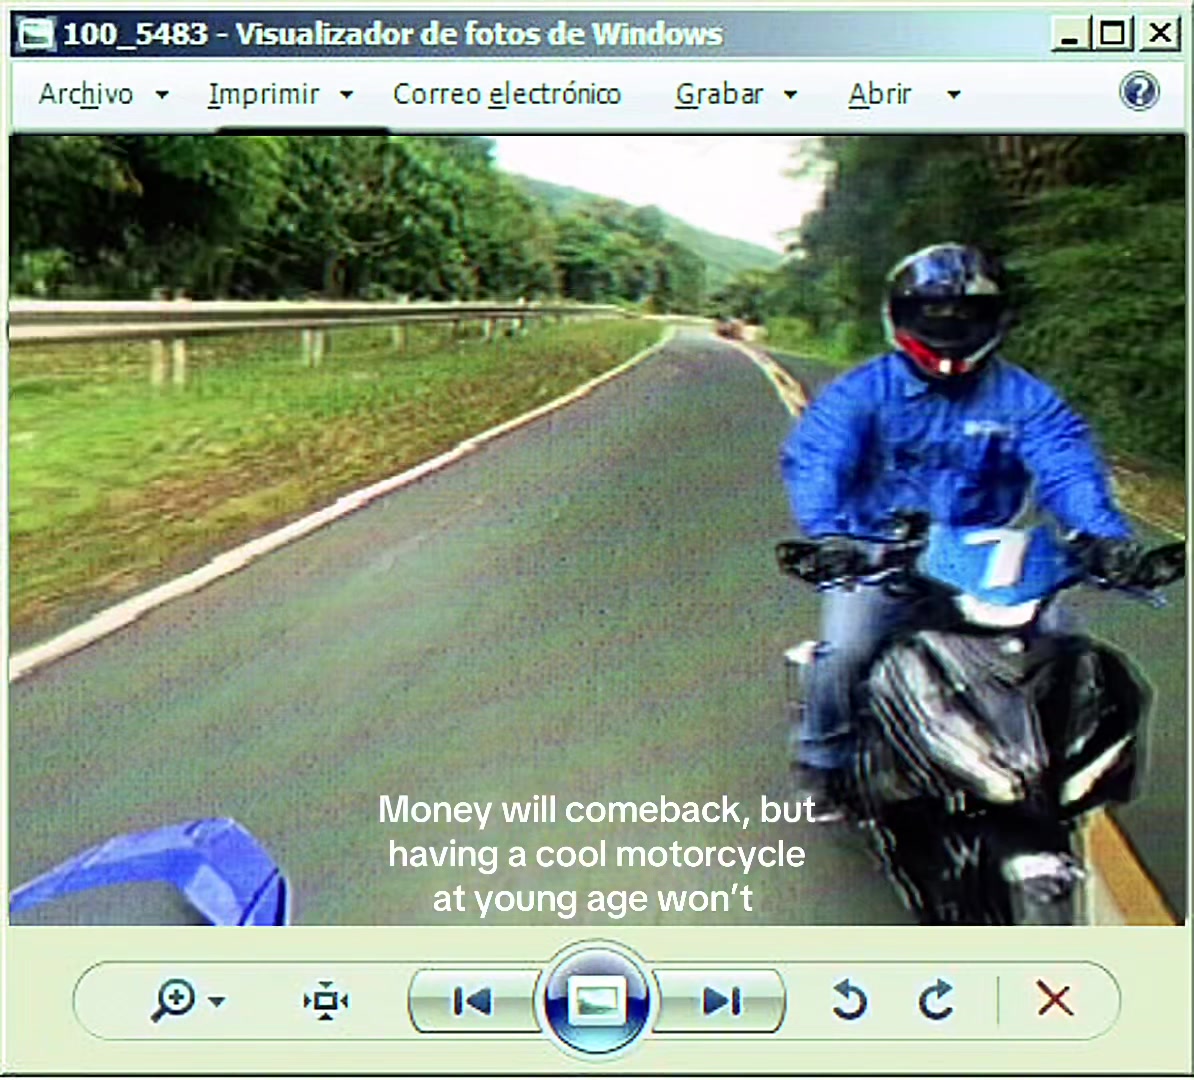Expand the zoom level dropdown arrow
Image resolution: width=1194 pixels, height=1080 pixels.
217,1002
